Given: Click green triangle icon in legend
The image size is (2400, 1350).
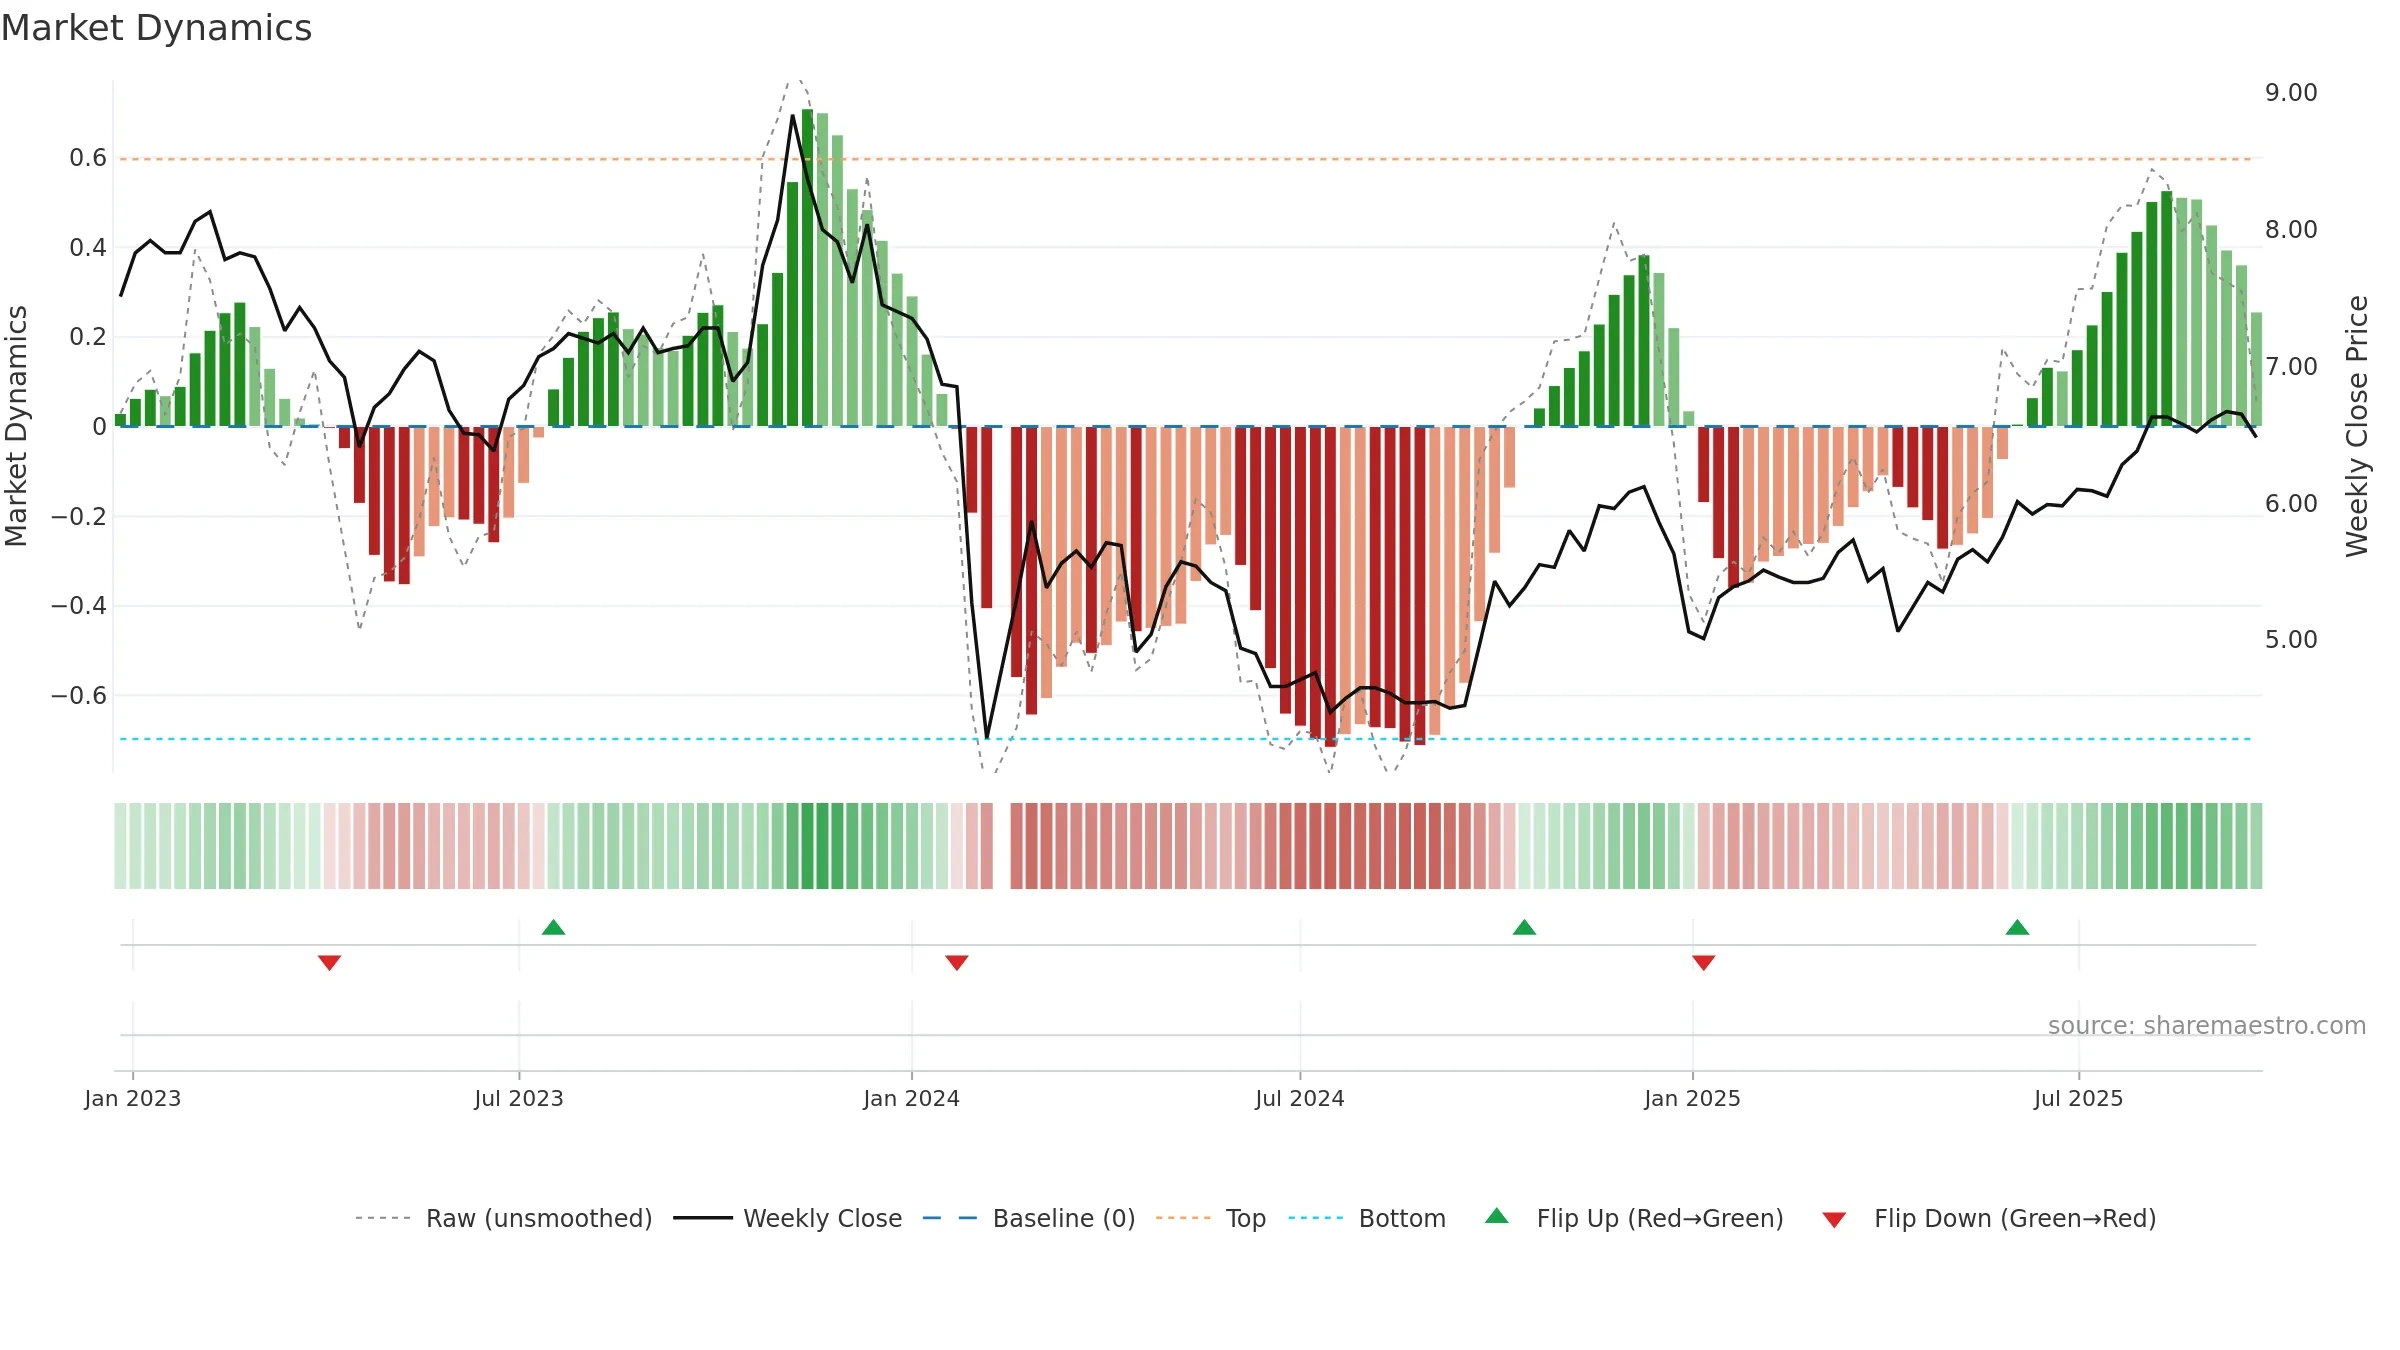Looking at the screenshot, I should (1497, 1216).
